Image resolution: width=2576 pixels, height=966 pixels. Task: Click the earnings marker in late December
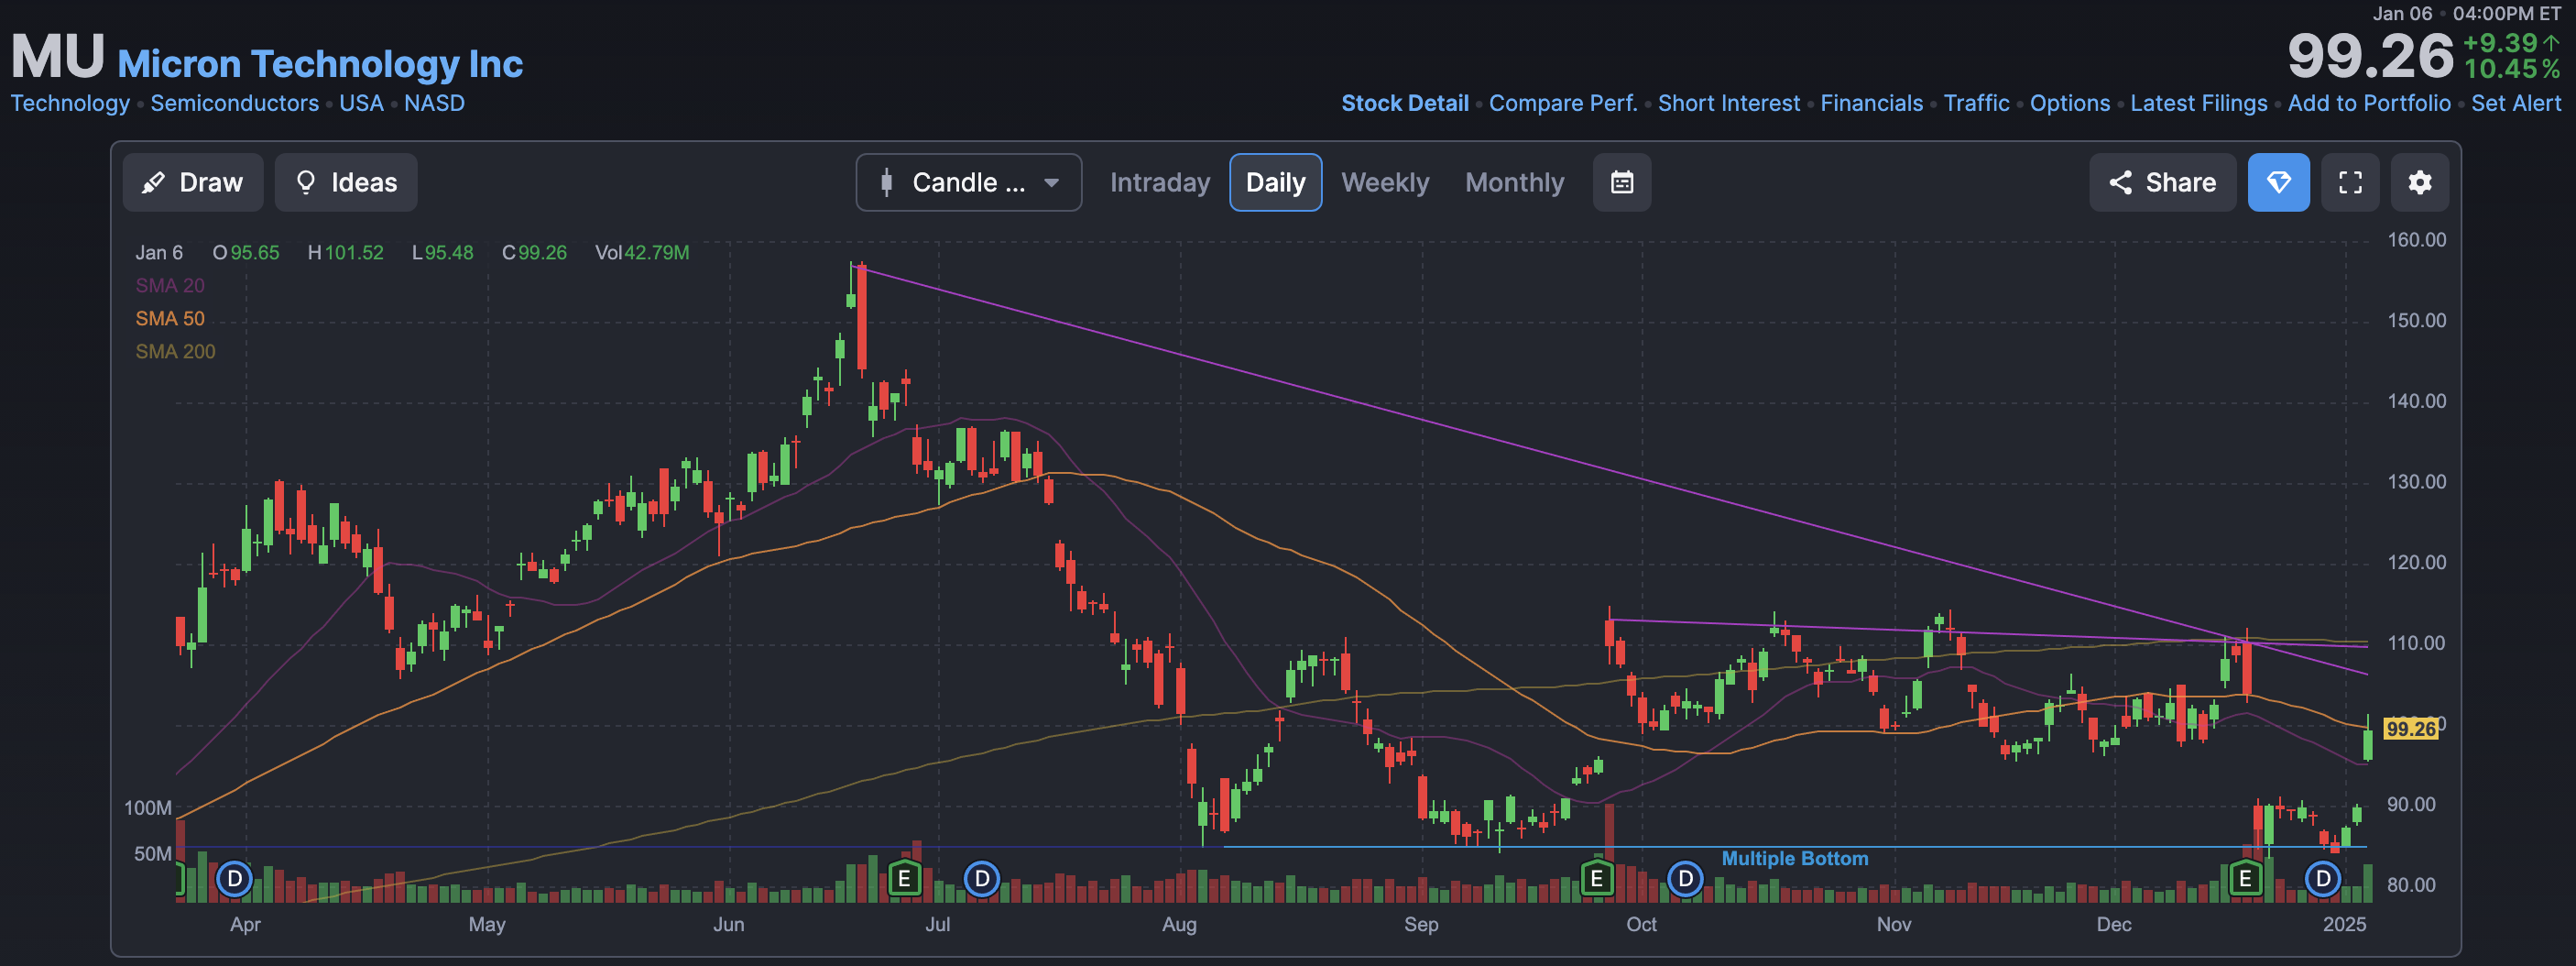pos(2245,879)
